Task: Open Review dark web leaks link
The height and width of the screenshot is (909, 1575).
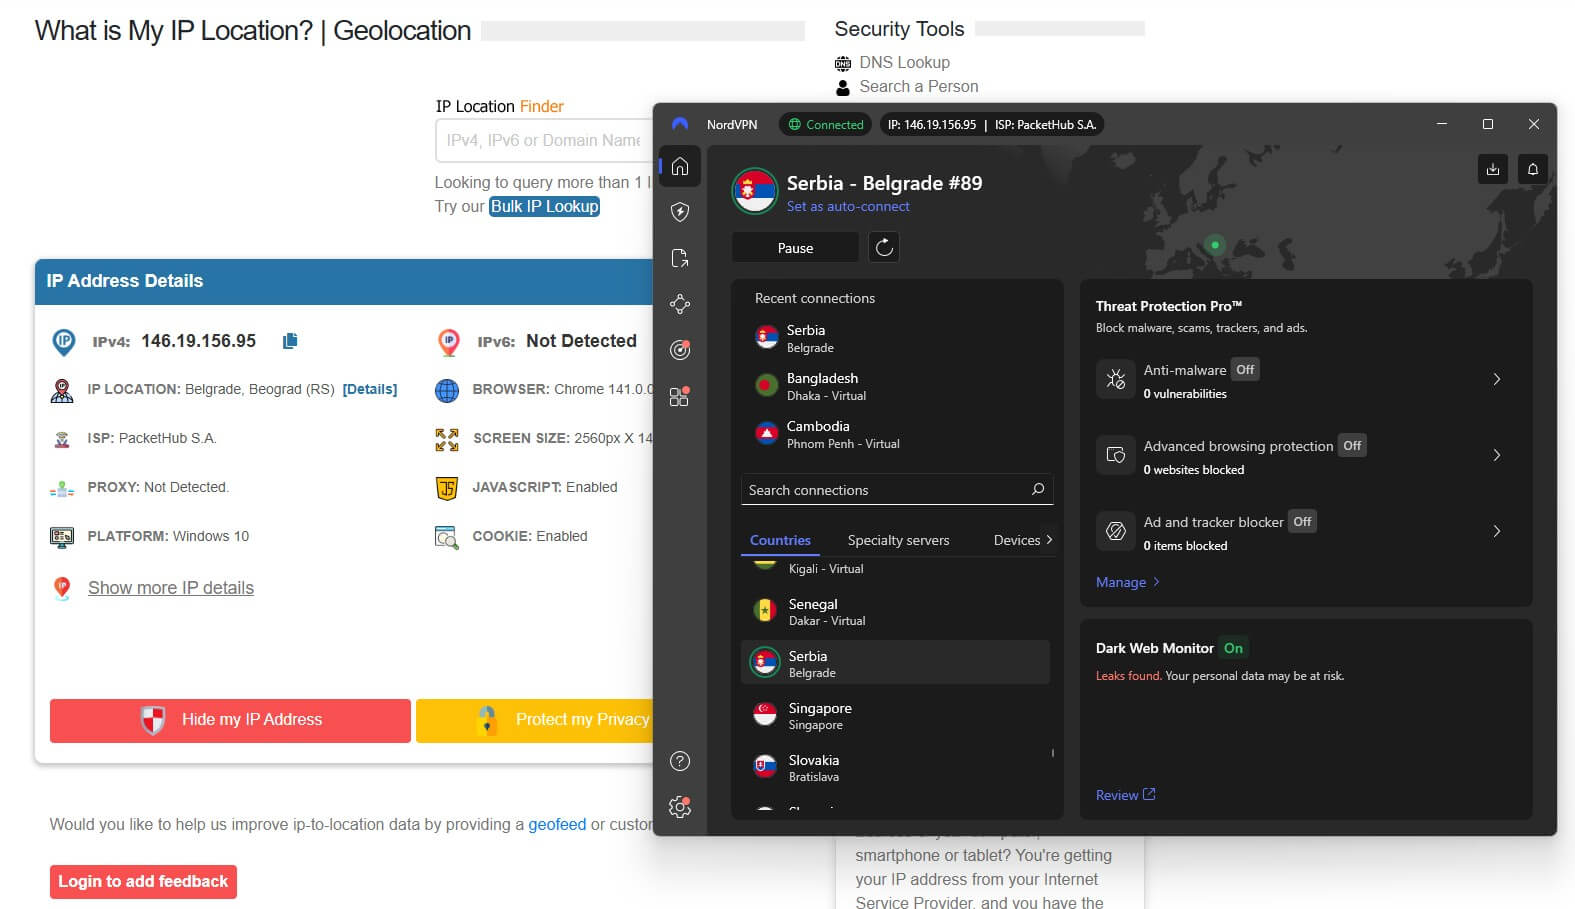Action: [1125, 795]
